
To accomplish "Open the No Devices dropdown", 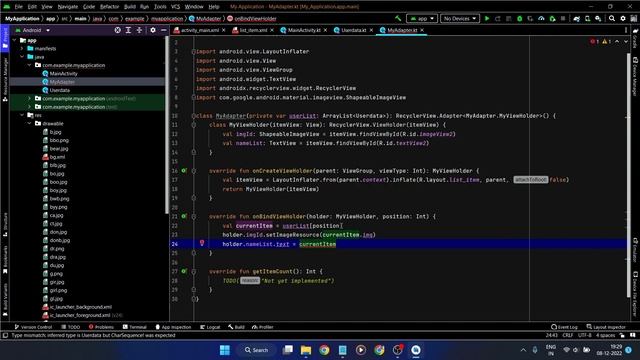I will coord(460,18).
